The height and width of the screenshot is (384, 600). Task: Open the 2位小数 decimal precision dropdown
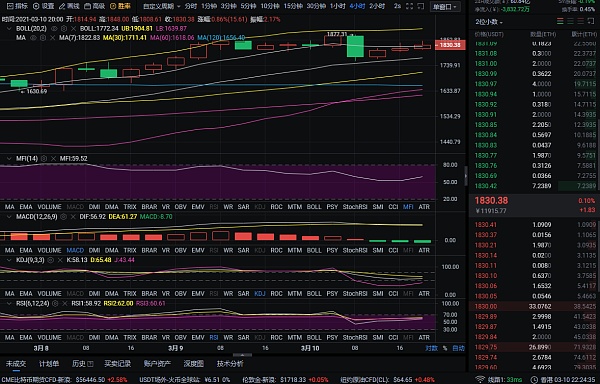pyautogui.click(x=489, y=22)
